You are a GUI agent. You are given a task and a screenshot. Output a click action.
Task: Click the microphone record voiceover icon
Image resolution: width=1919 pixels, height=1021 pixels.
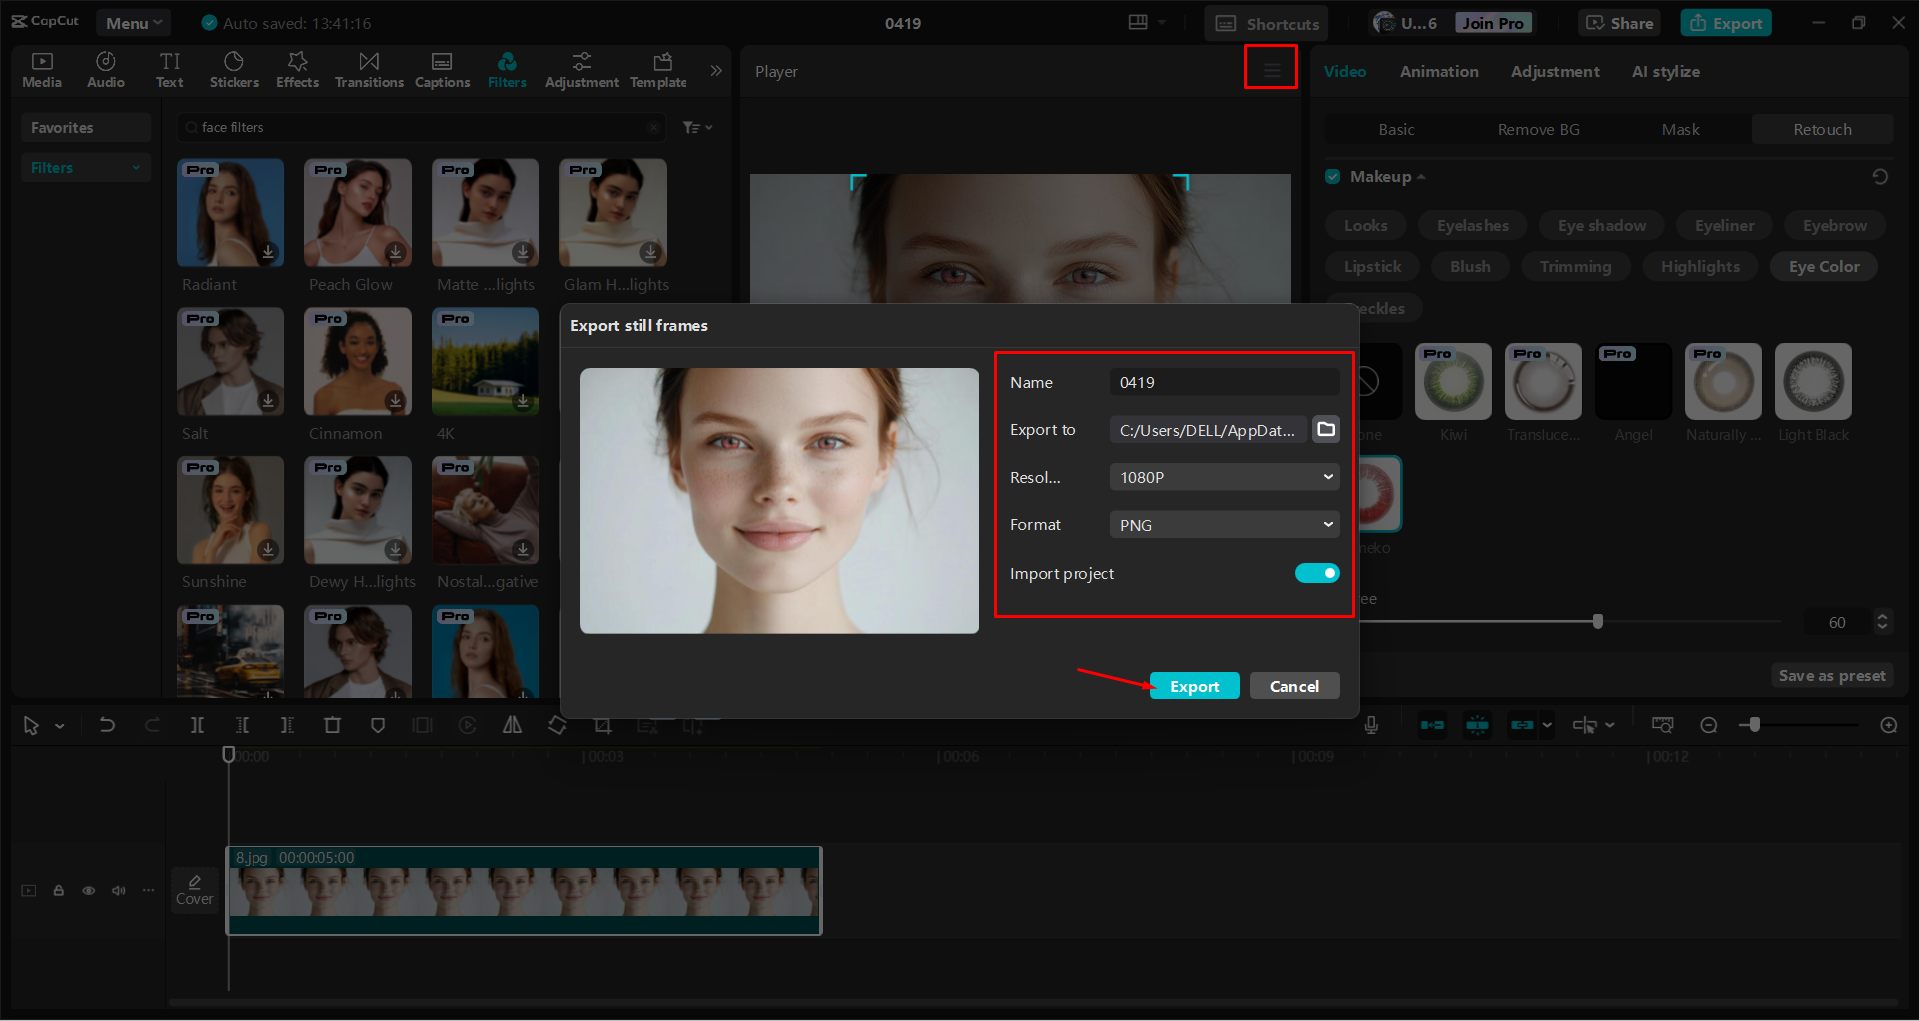click(x=1371, y=725)
